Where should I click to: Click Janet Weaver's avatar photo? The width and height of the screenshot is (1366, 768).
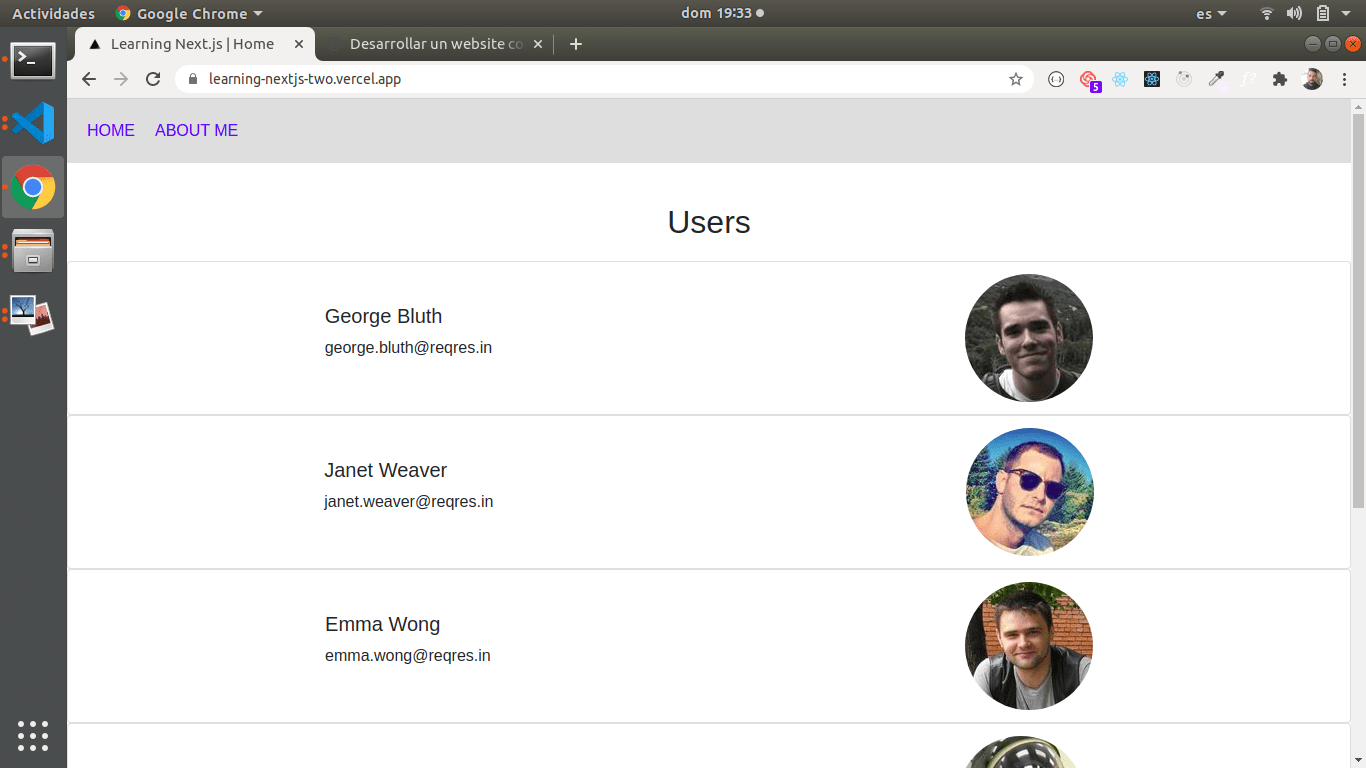pos(1029,492)
